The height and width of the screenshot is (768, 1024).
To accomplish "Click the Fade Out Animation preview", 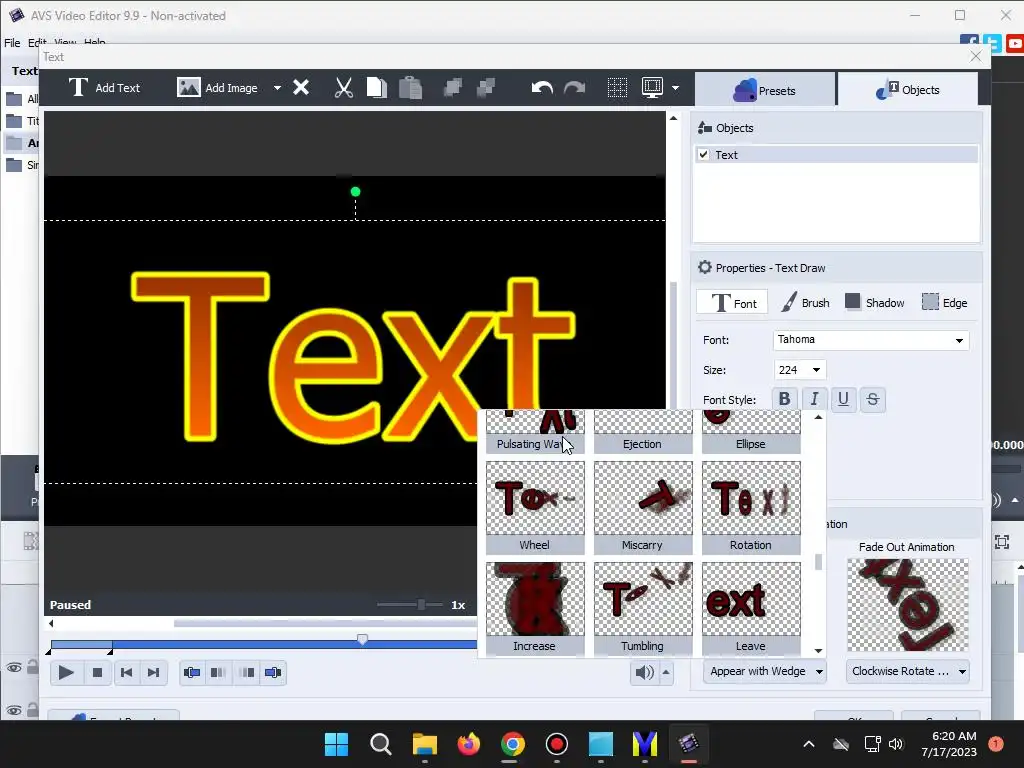I will 908,605.
